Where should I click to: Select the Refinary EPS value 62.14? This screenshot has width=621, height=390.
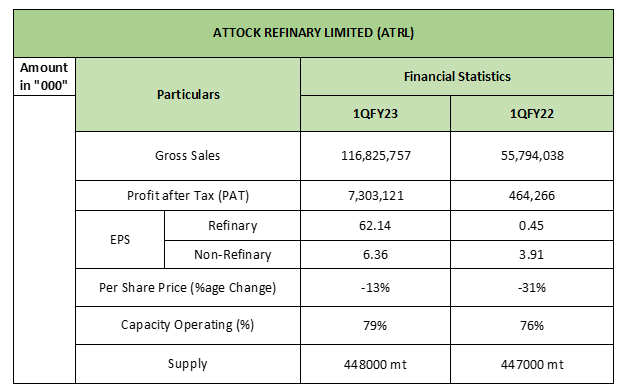tap(375, 226)
